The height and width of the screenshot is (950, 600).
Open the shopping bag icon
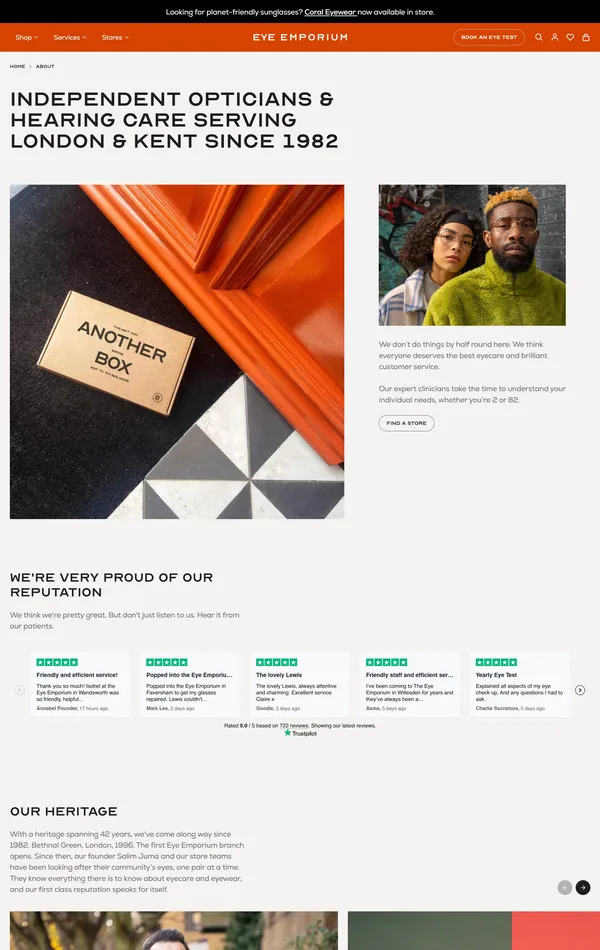585,37
